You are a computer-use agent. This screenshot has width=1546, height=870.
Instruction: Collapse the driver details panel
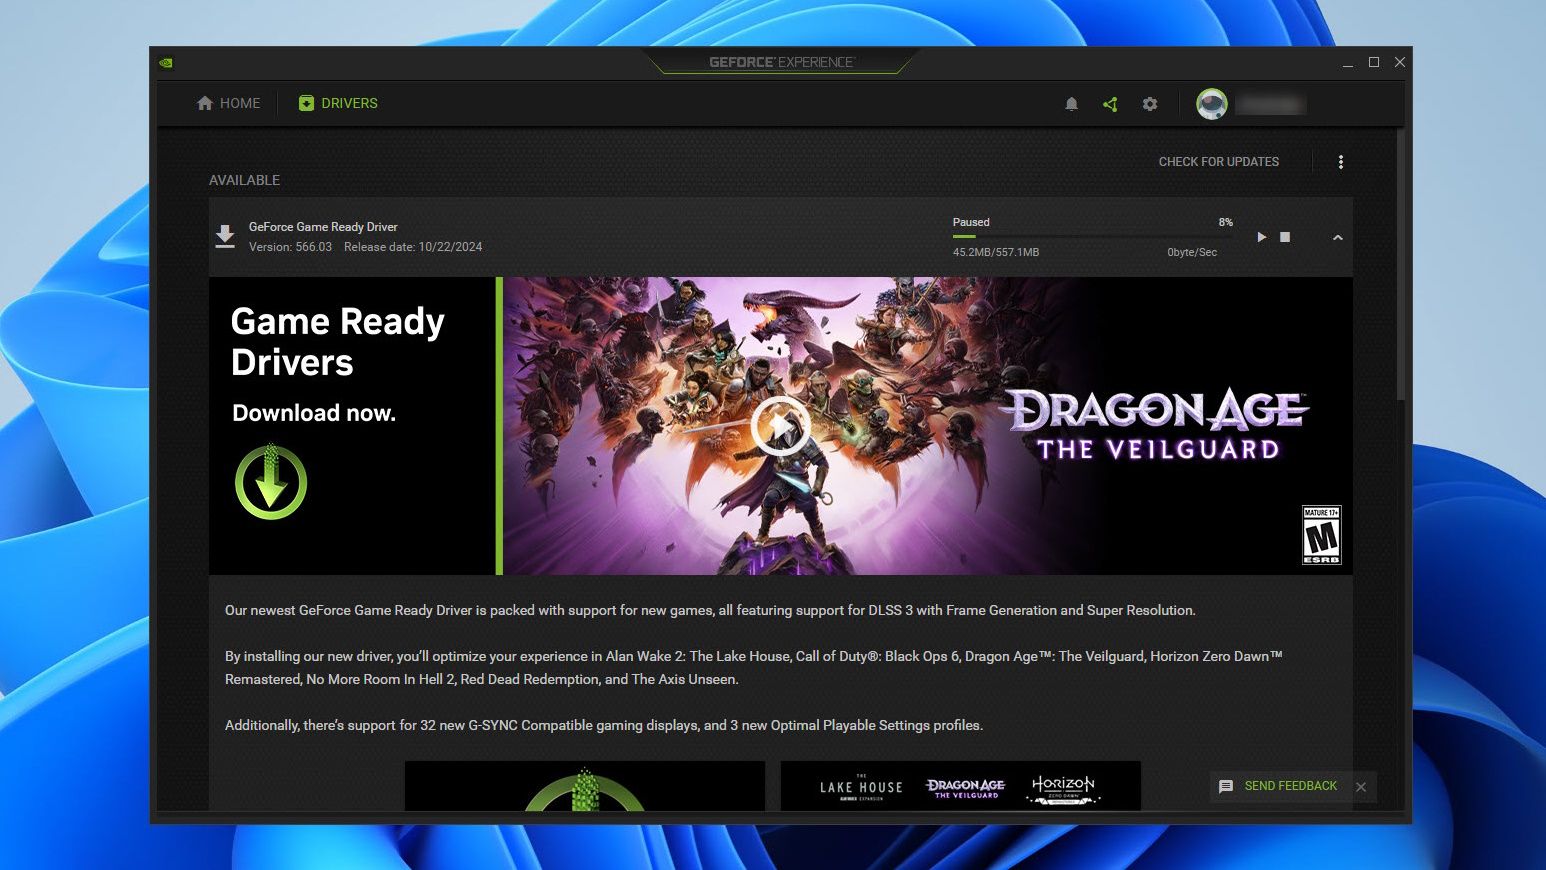[x=1337, y=237]
